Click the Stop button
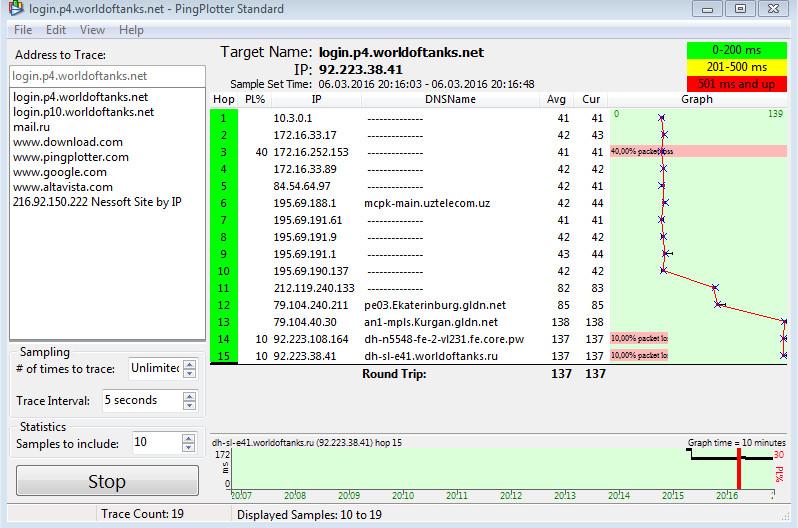Screen dimensions: 798x528 coord(107,480)
